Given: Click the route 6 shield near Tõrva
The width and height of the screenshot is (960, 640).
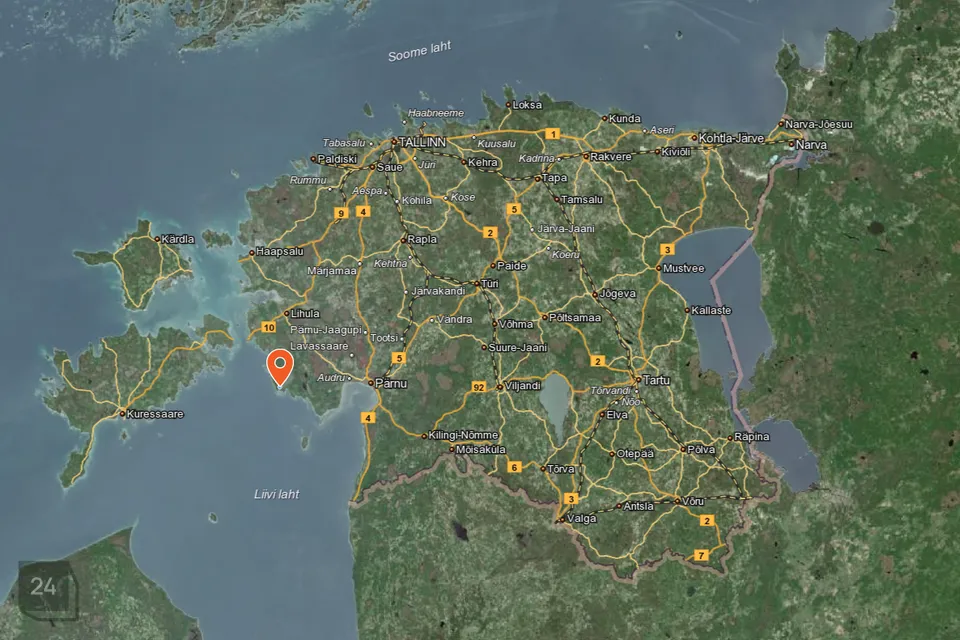Looking at the screenshot, I should (x=515, y=467).
